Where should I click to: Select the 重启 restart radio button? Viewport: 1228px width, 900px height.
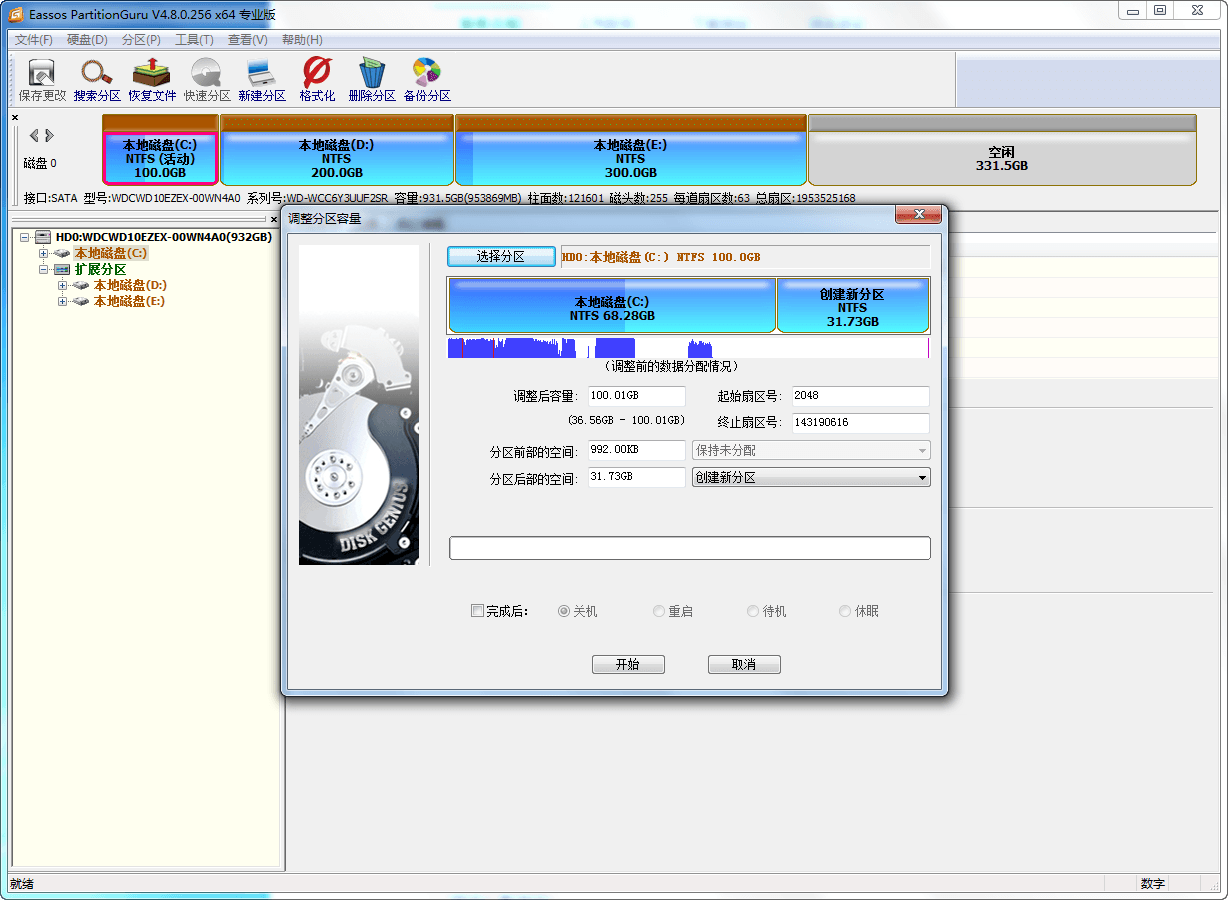[x=658, y=610]
